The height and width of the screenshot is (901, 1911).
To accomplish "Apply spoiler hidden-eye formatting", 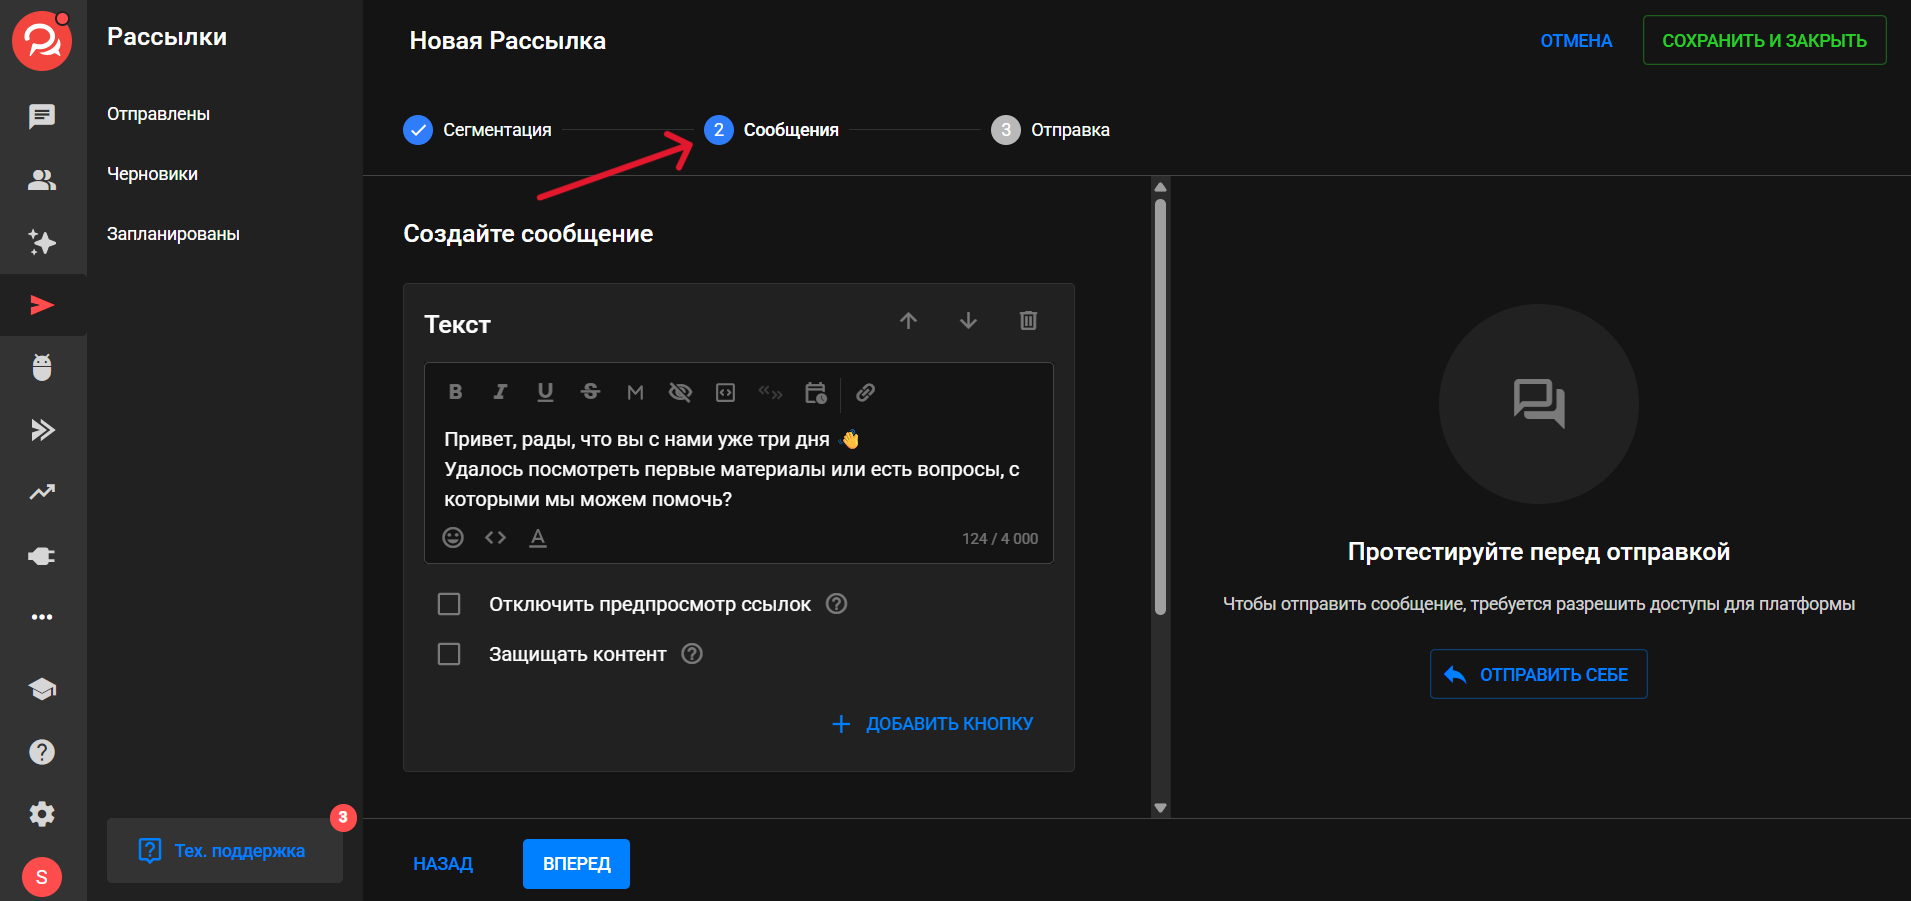I will click(680, 392).
